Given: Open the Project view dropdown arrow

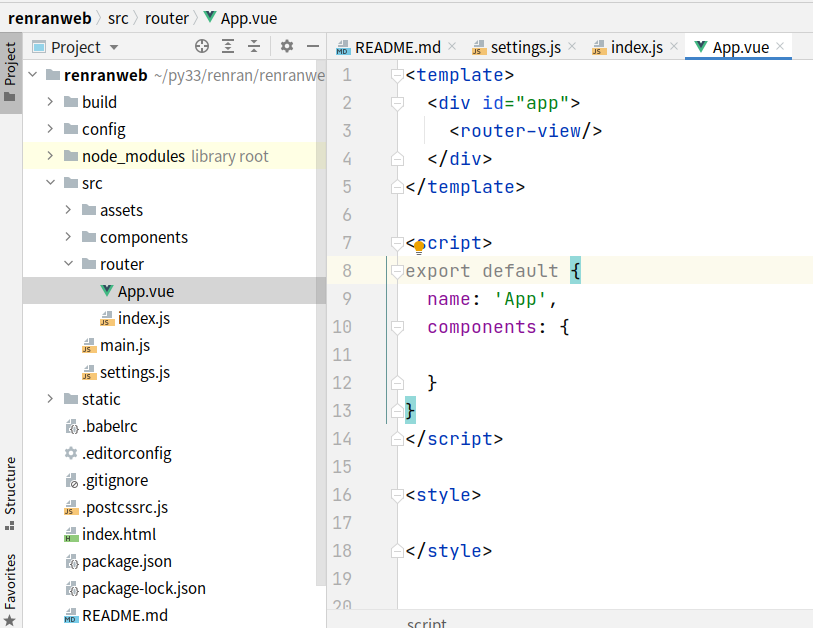Looking at the screenshot, I should (x=114, y=48).
